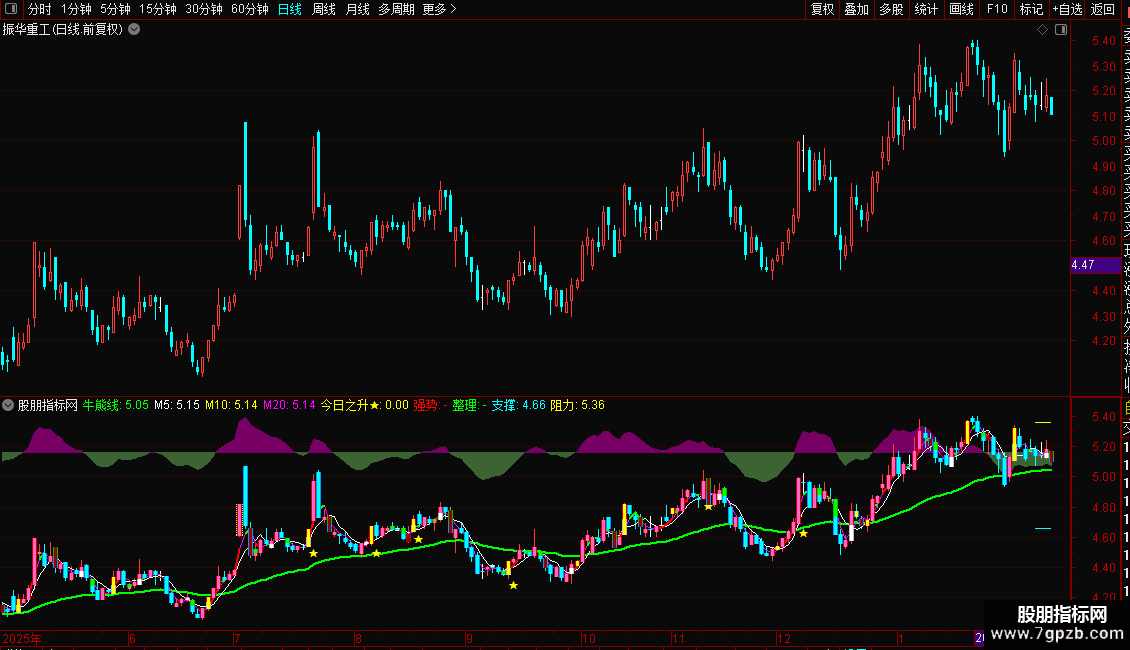
Task: Click the month 9 marker on timeline
Action: pos(469,638)
